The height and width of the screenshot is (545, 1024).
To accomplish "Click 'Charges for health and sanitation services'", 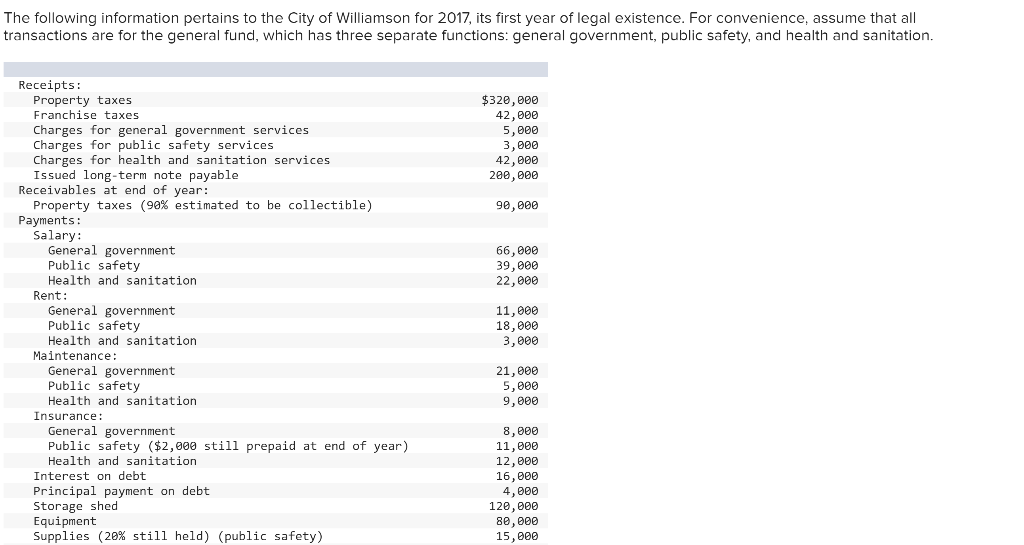I will click(x=182, y=160).
